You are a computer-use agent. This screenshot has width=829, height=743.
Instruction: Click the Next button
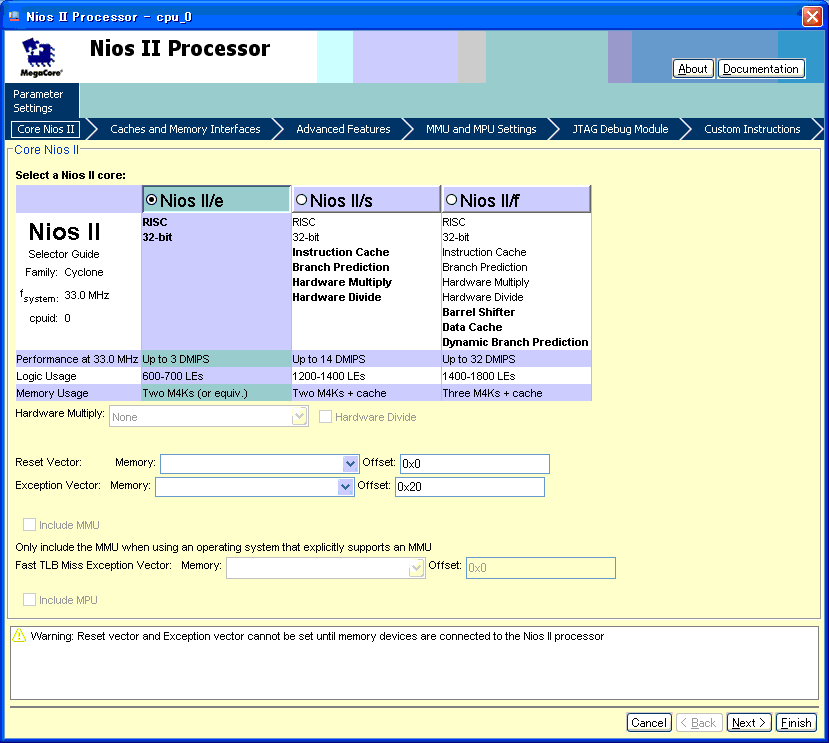(x=749, y=722)
